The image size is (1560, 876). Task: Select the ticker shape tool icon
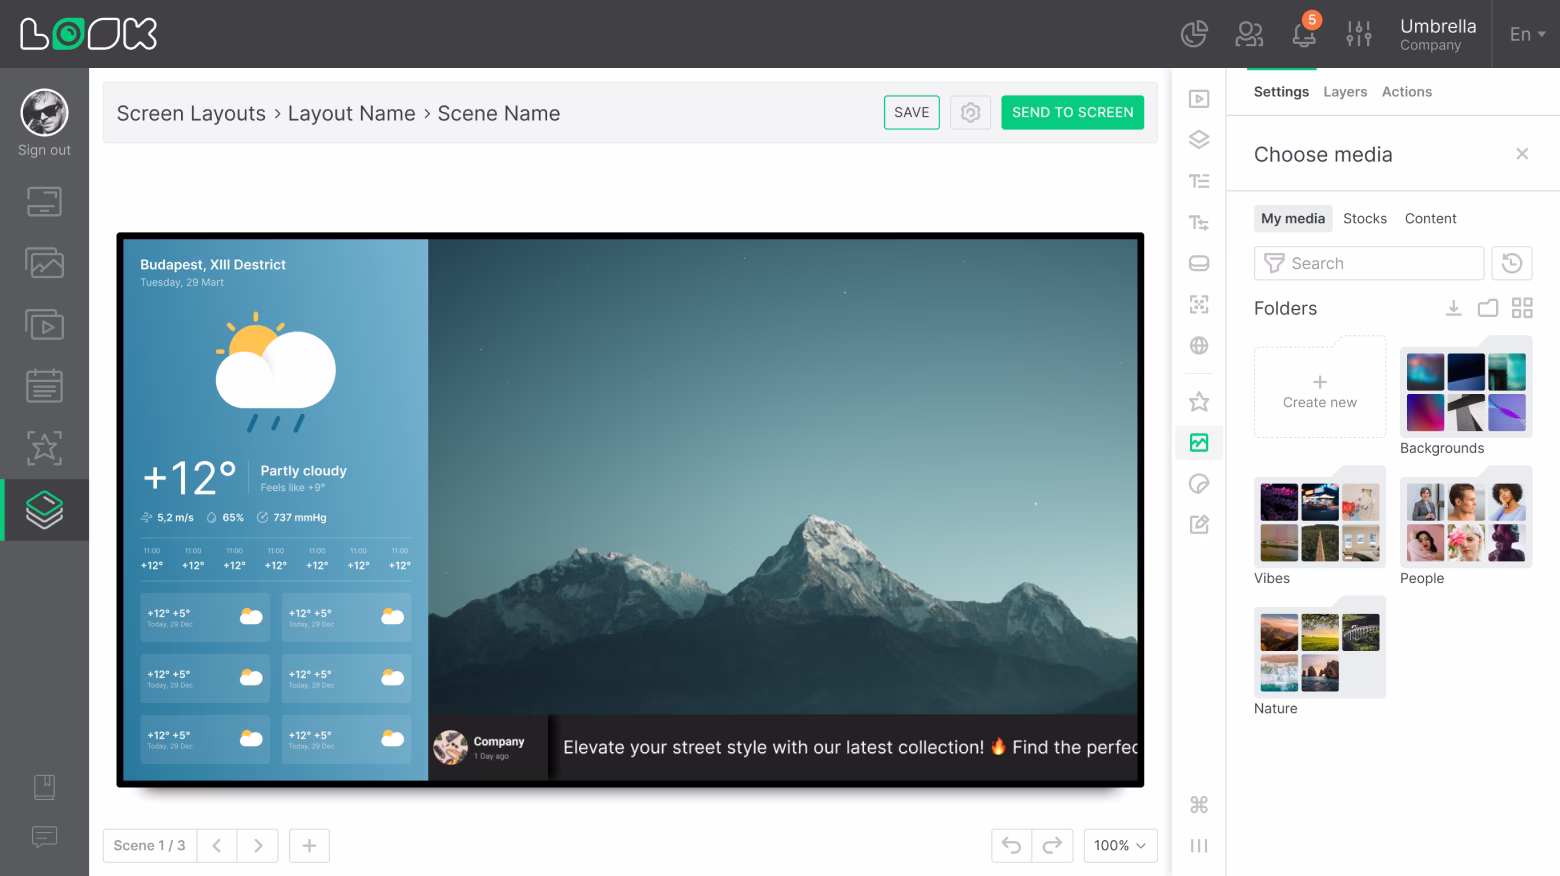pyautogui.click(x=1199, y=263)
